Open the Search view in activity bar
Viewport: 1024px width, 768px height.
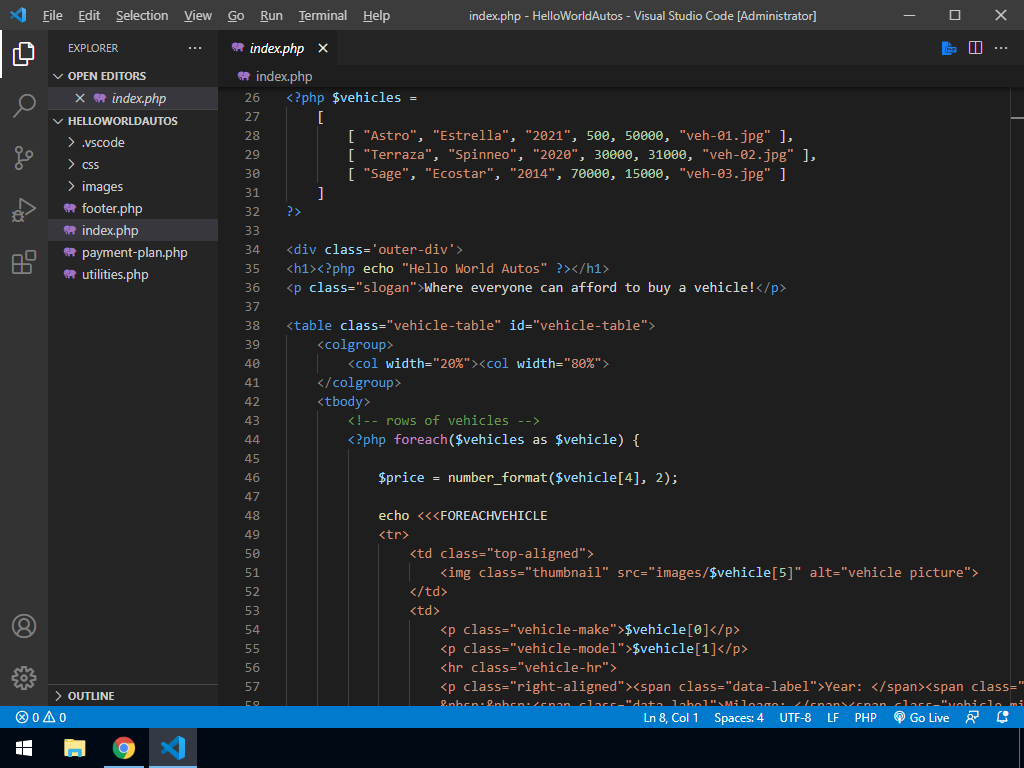24,105
